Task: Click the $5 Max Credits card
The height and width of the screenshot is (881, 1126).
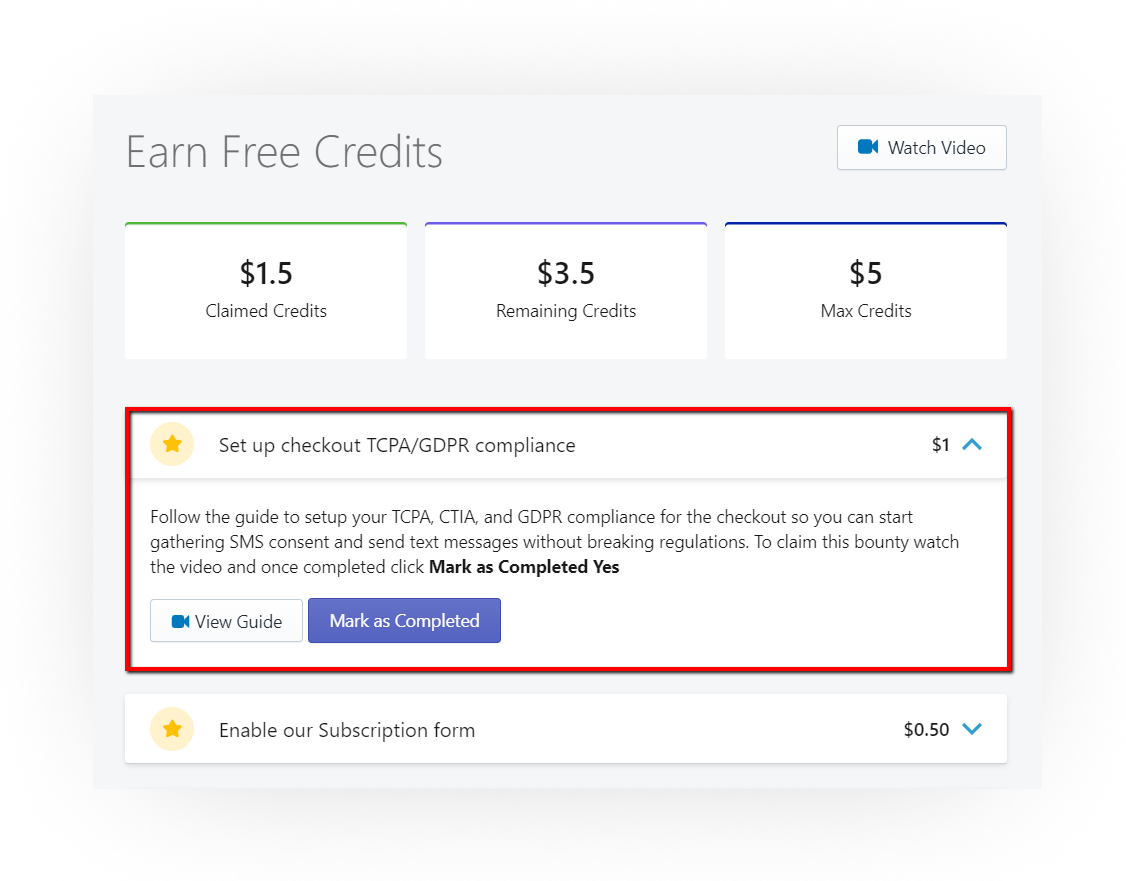Action: (866, 291)
